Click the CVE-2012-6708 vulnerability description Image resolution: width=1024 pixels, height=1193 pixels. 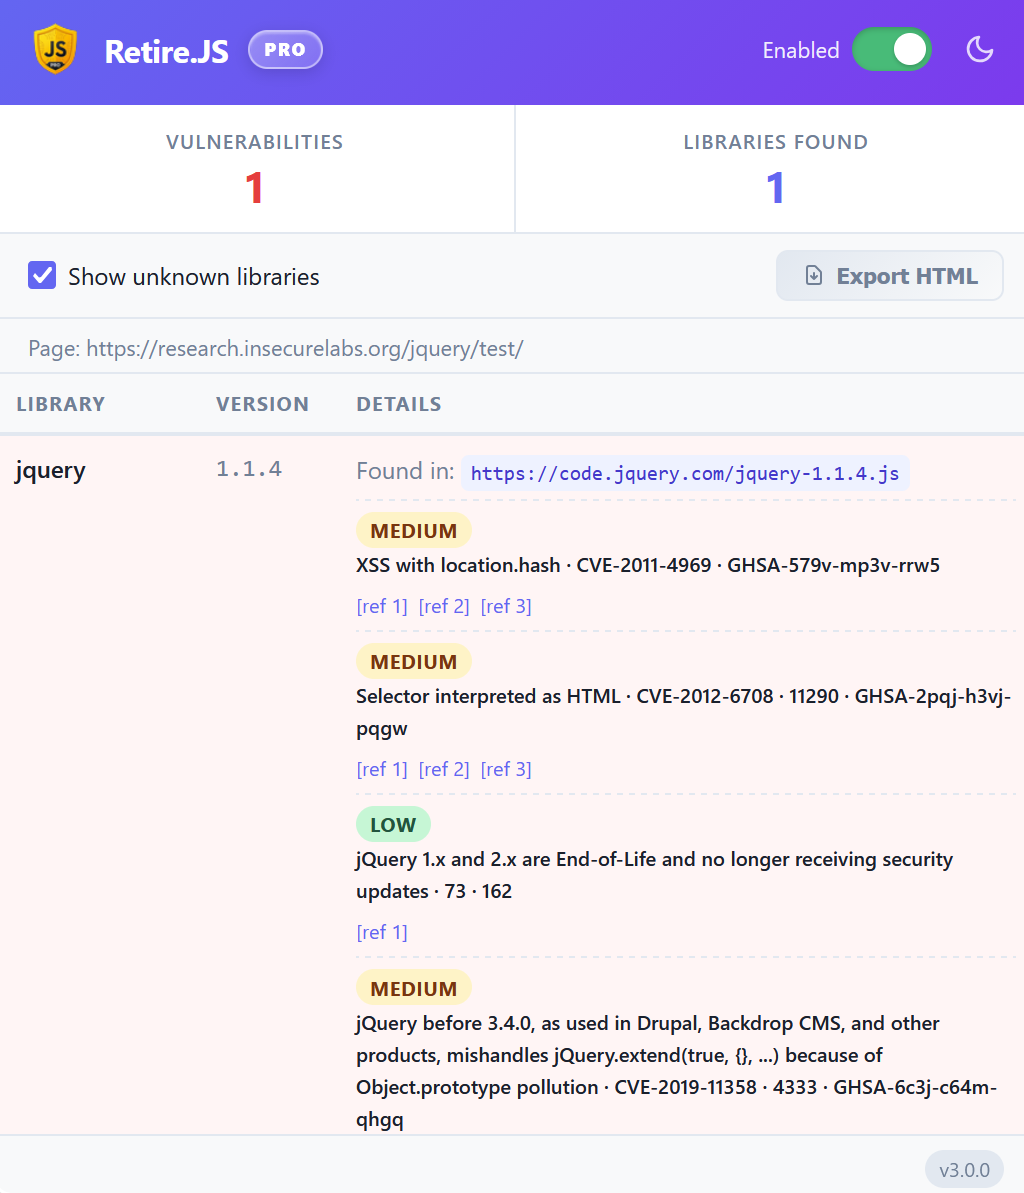pyautogui.click(x=683, y=712)
